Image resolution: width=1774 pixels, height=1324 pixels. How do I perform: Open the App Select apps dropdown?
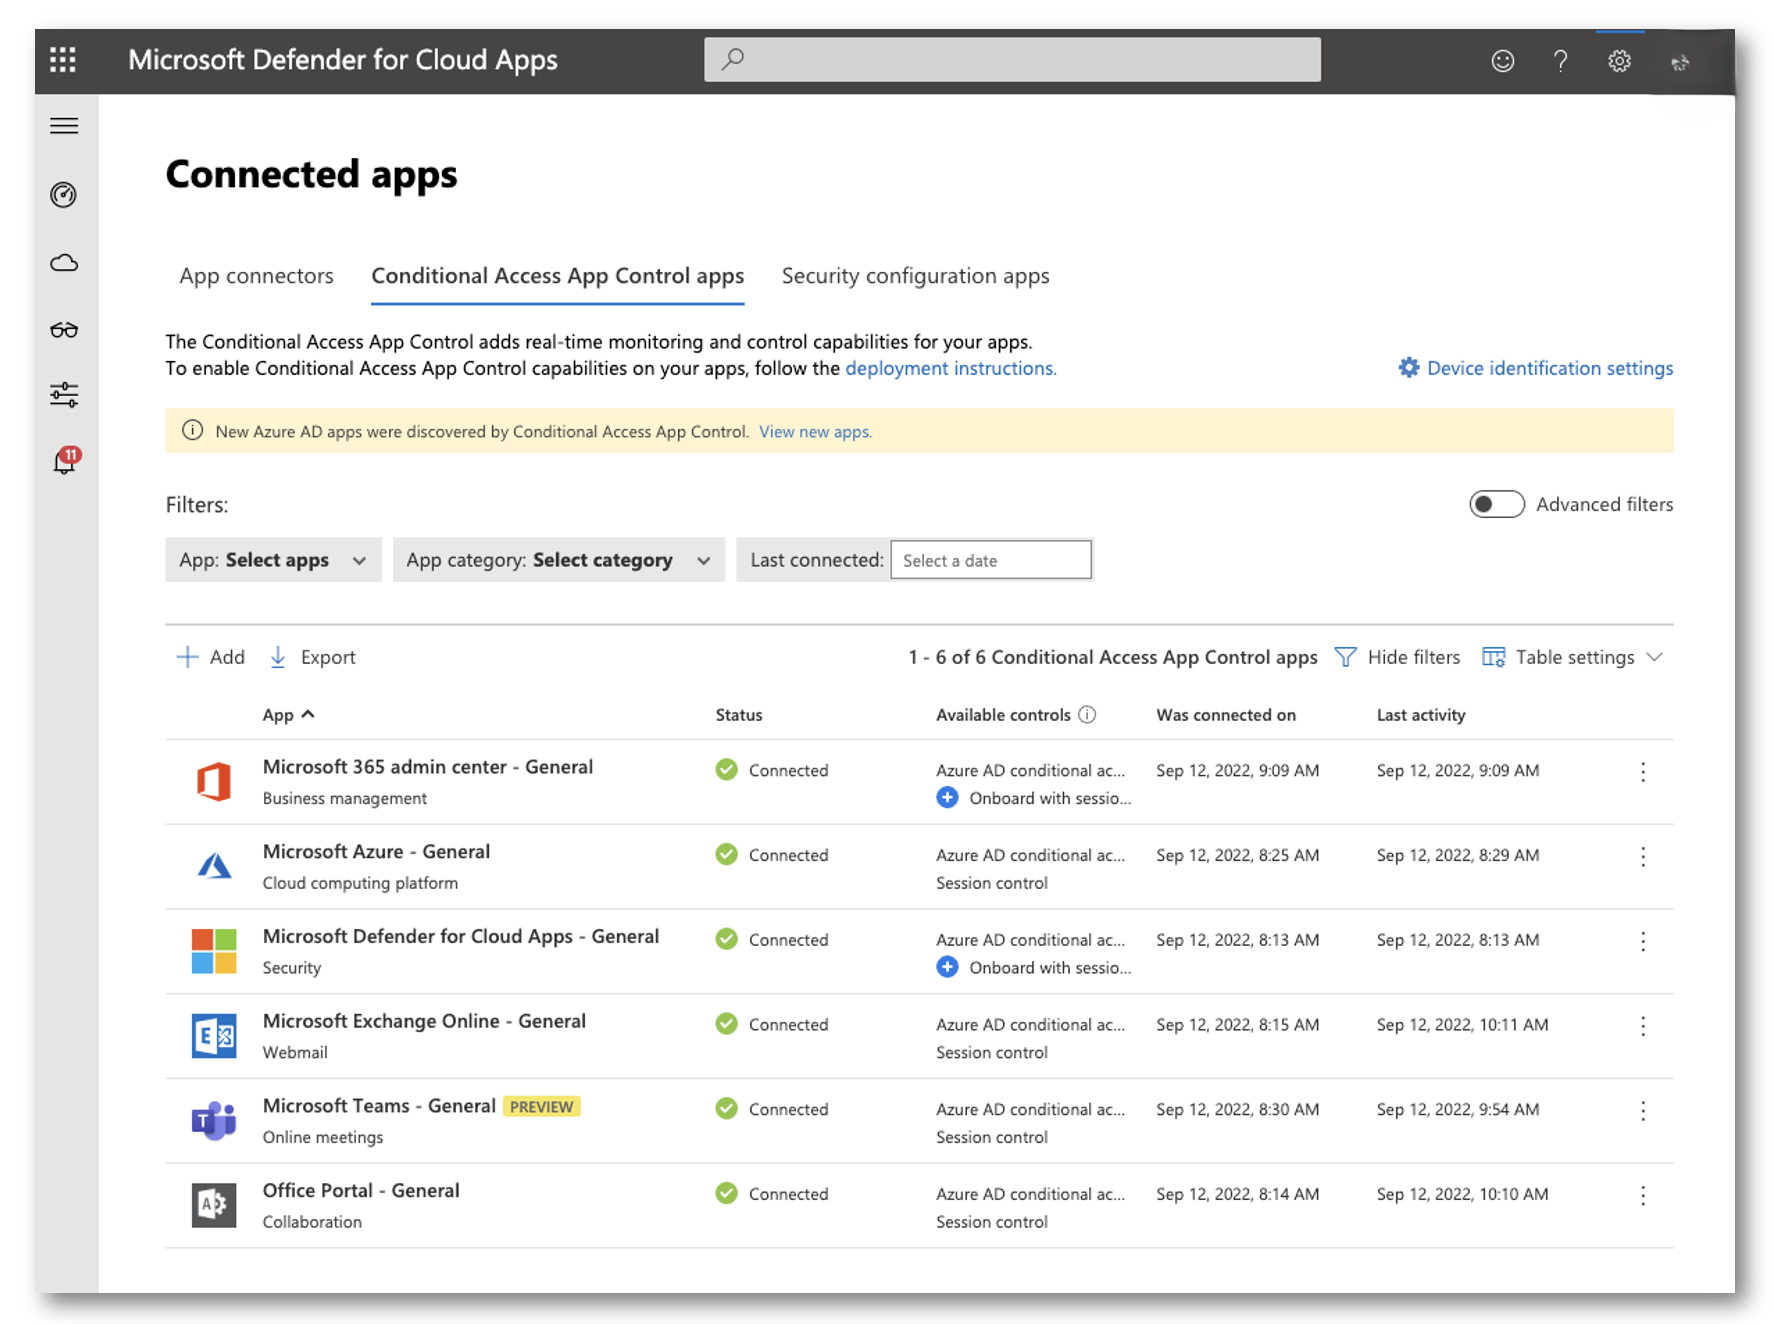pyautogui.click(x=273, y=560)
